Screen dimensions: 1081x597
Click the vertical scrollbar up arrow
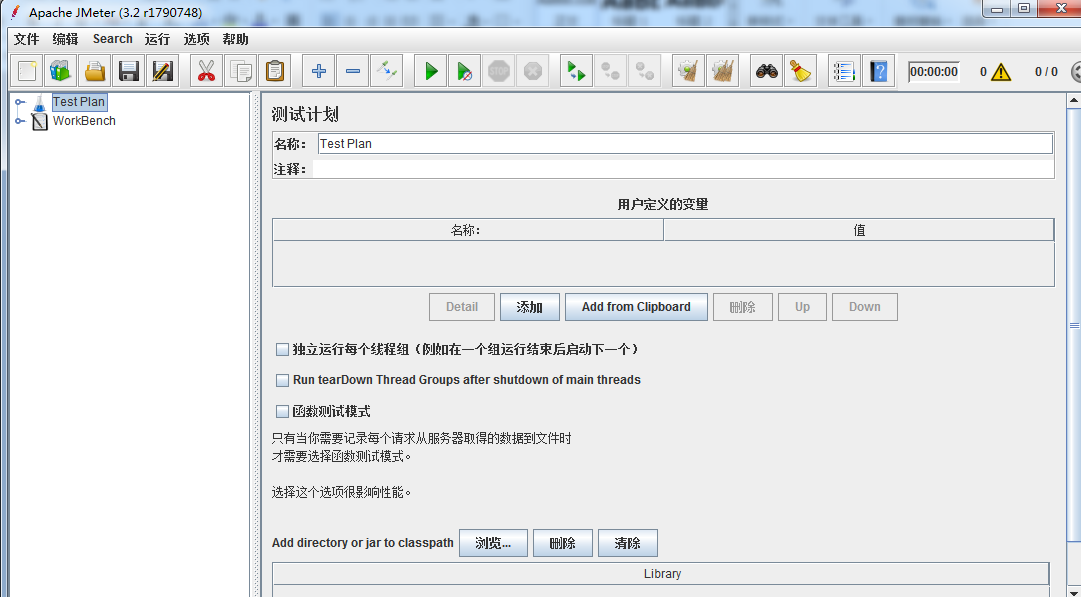pos(1074,101)
